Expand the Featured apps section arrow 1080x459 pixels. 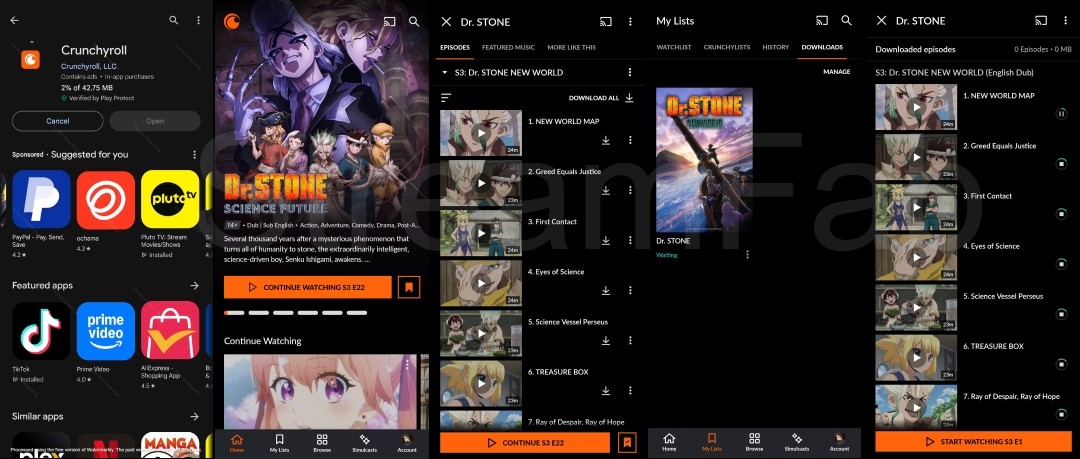(x=195, y=285)
